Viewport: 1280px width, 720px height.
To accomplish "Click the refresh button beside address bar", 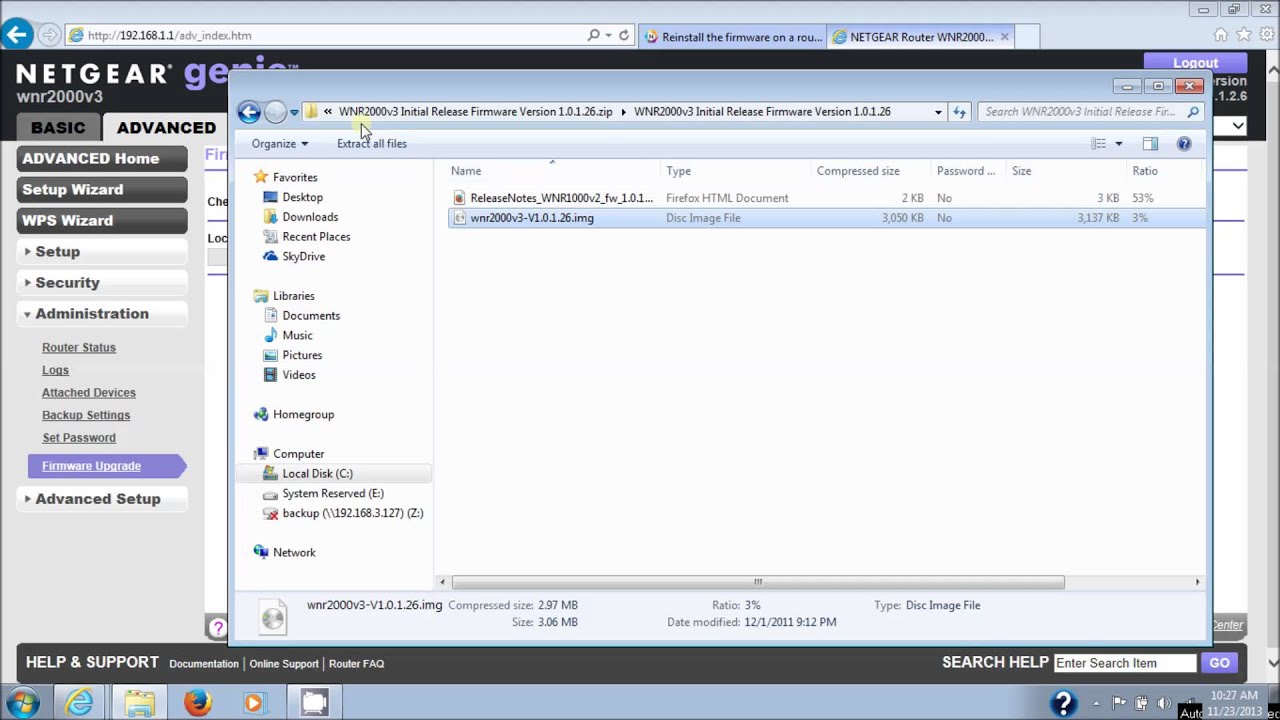I will (x=959, y=112).
